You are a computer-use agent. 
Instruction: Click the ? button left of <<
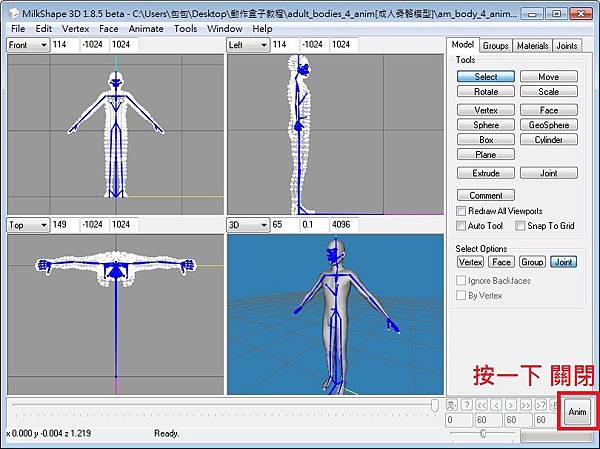467,405
